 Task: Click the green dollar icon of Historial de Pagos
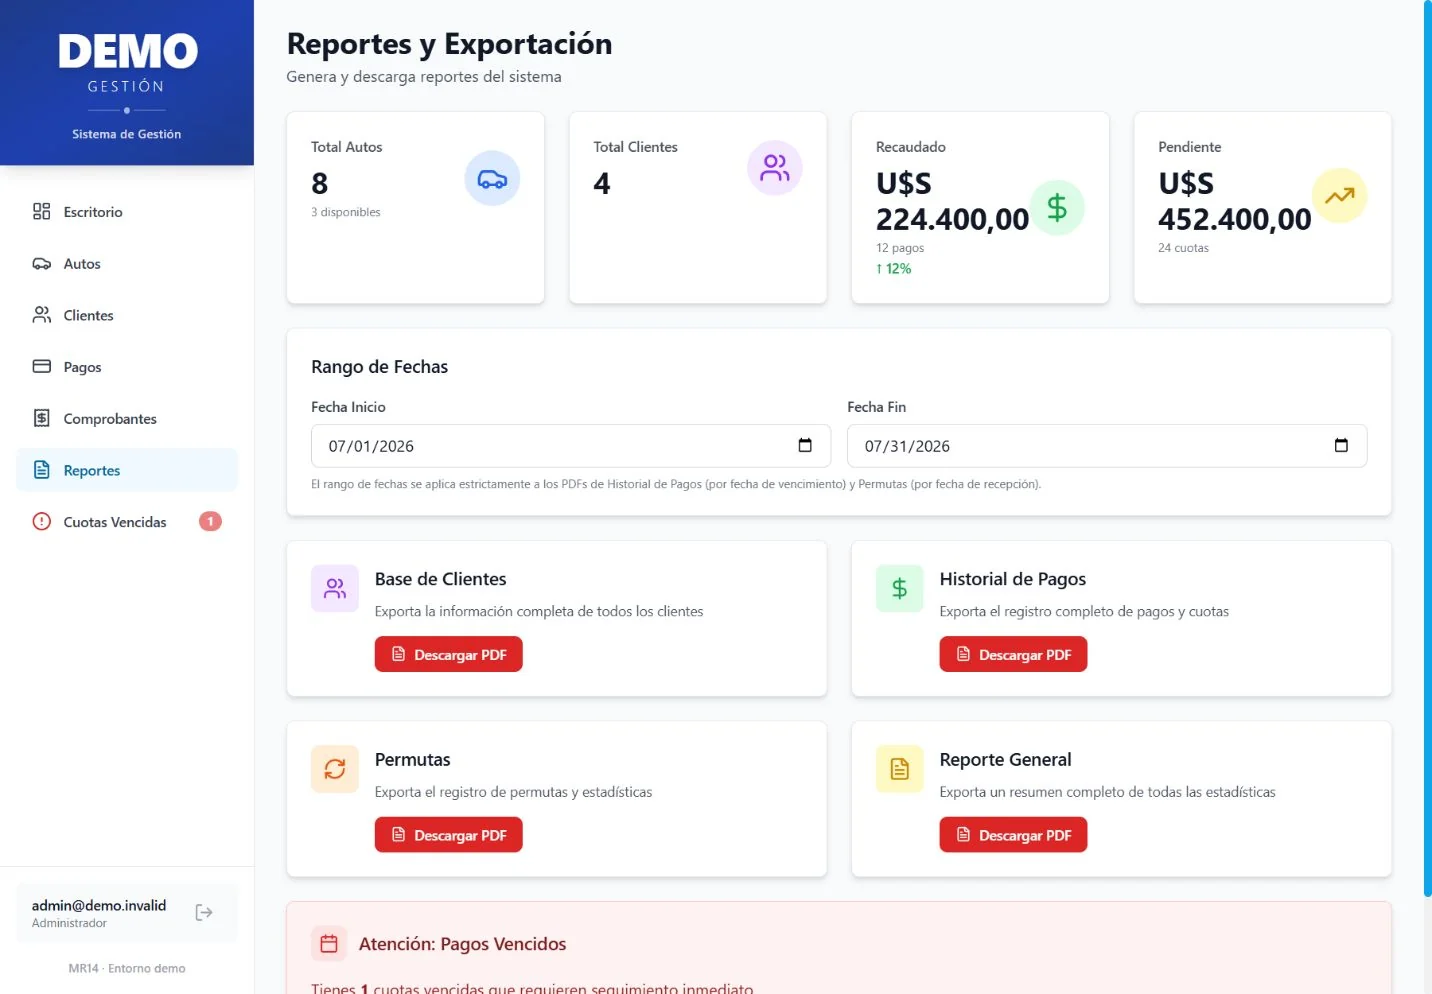point(899,588)
